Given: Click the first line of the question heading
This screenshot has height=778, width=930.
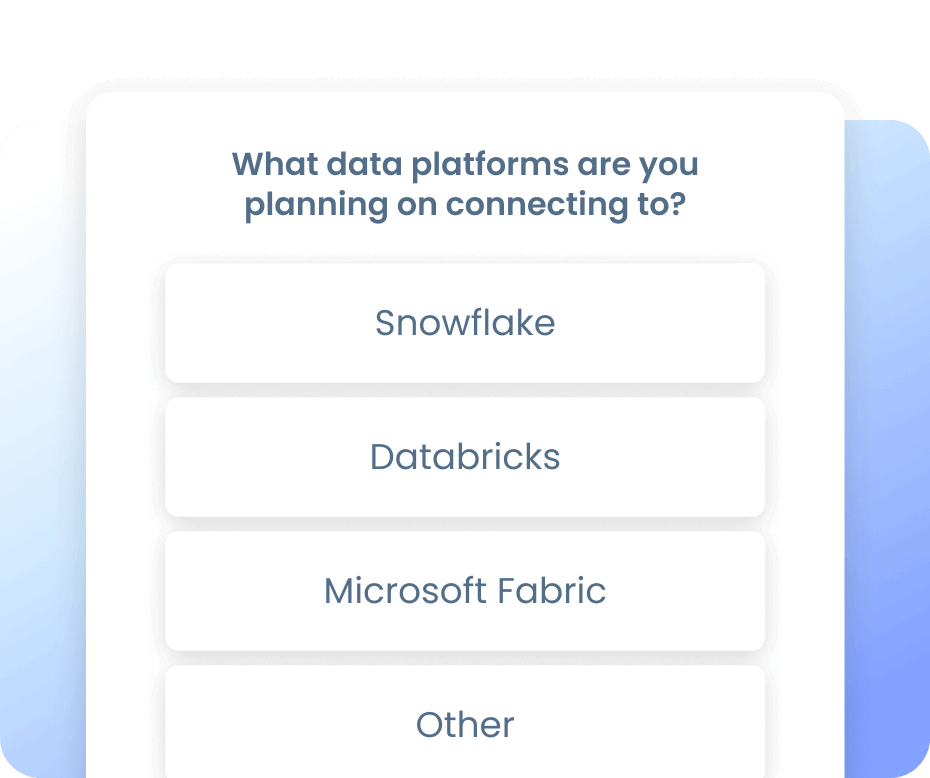Looking at the screenshot, I should tap(465, 164).
